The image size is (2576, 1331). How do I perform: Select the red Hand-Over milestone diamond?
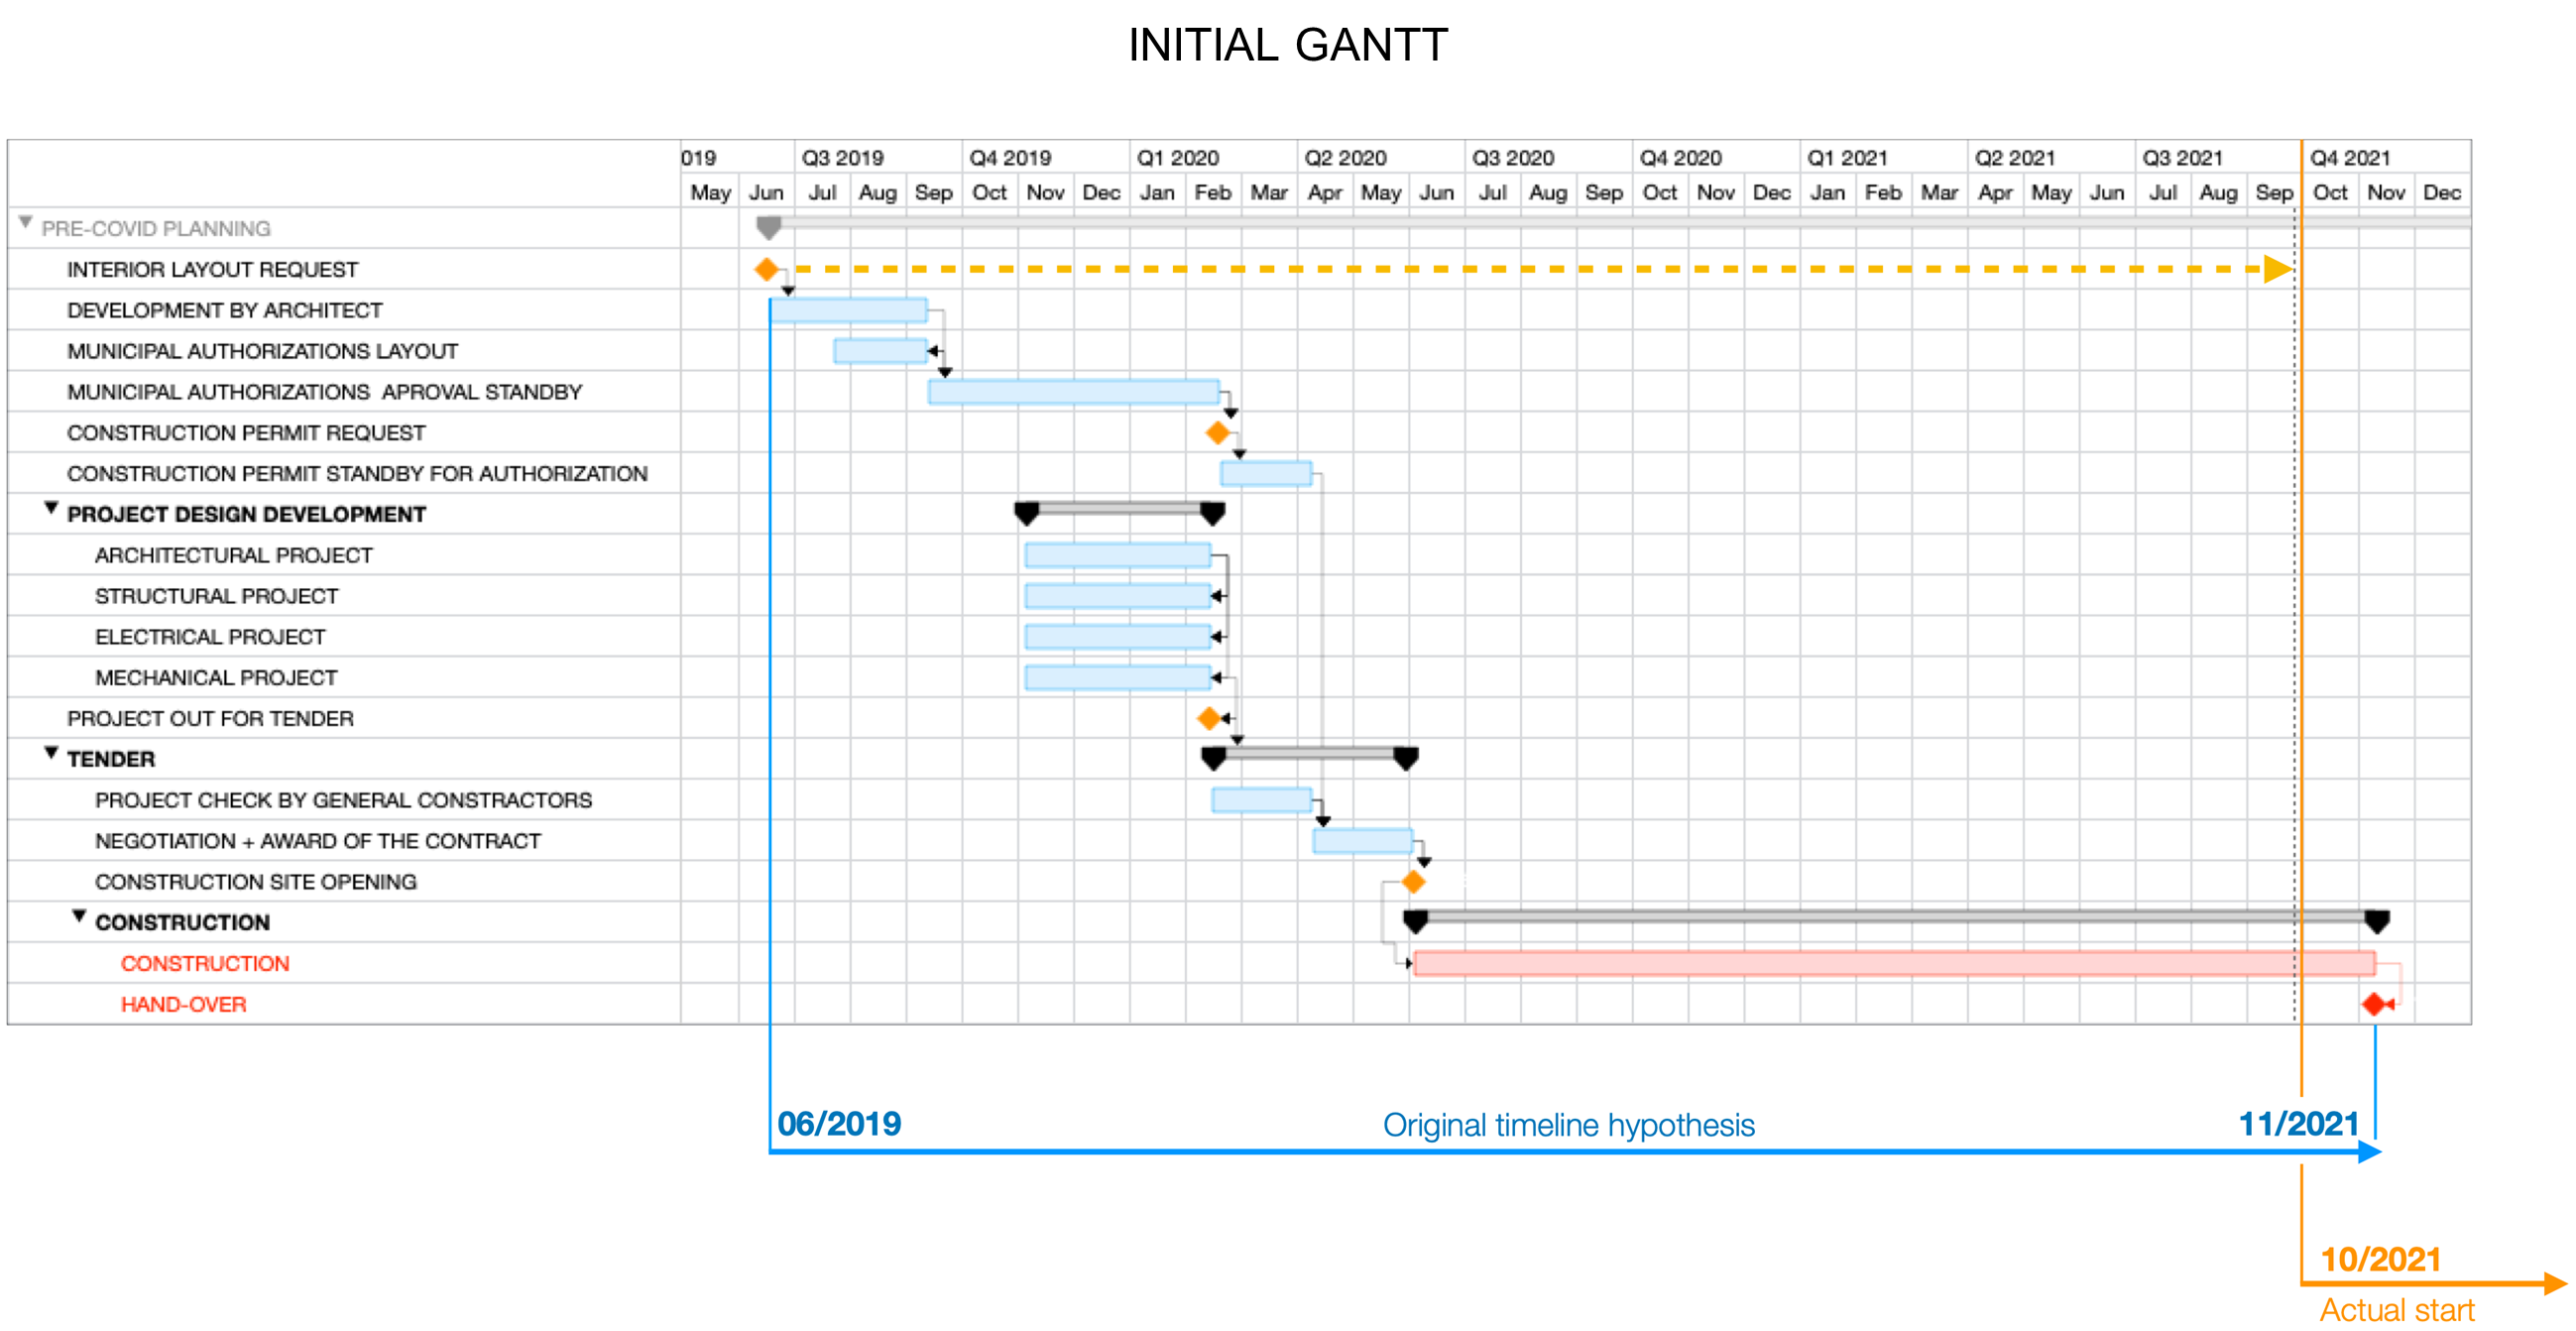coord(2374,1004)
